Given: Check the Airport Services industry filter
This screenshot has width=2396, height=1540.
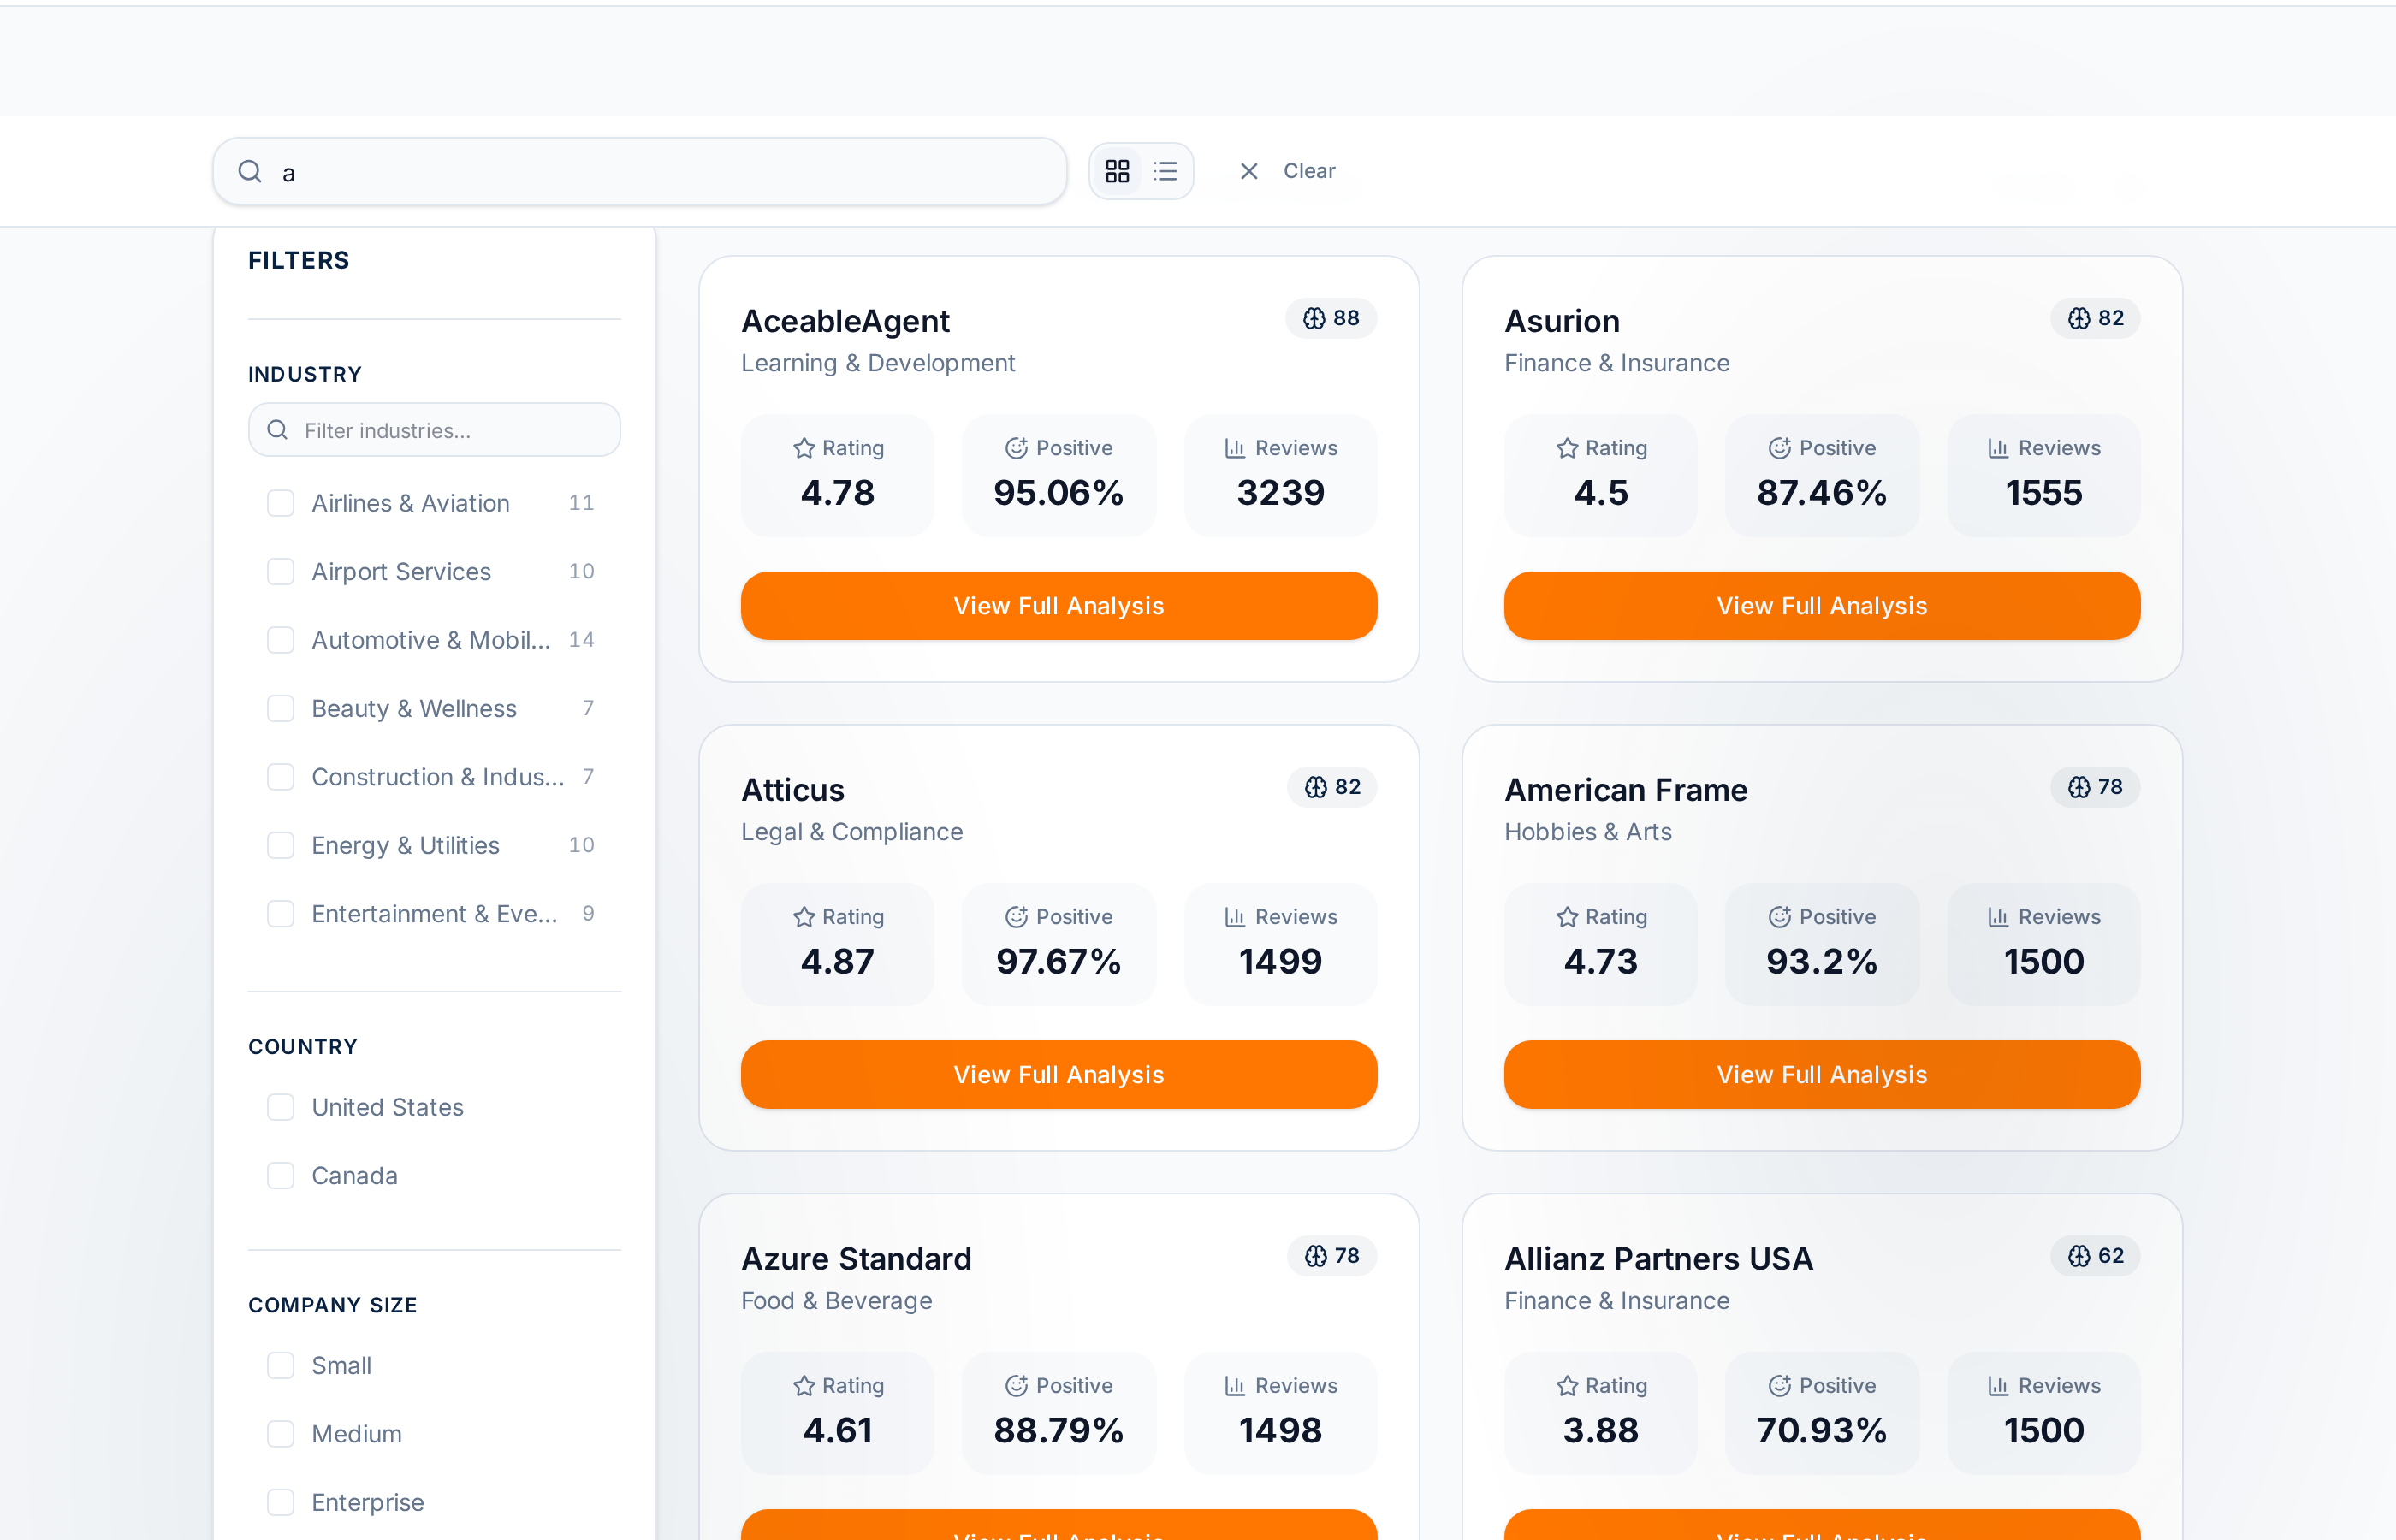Looking at the screenshot, I should 281,572.
